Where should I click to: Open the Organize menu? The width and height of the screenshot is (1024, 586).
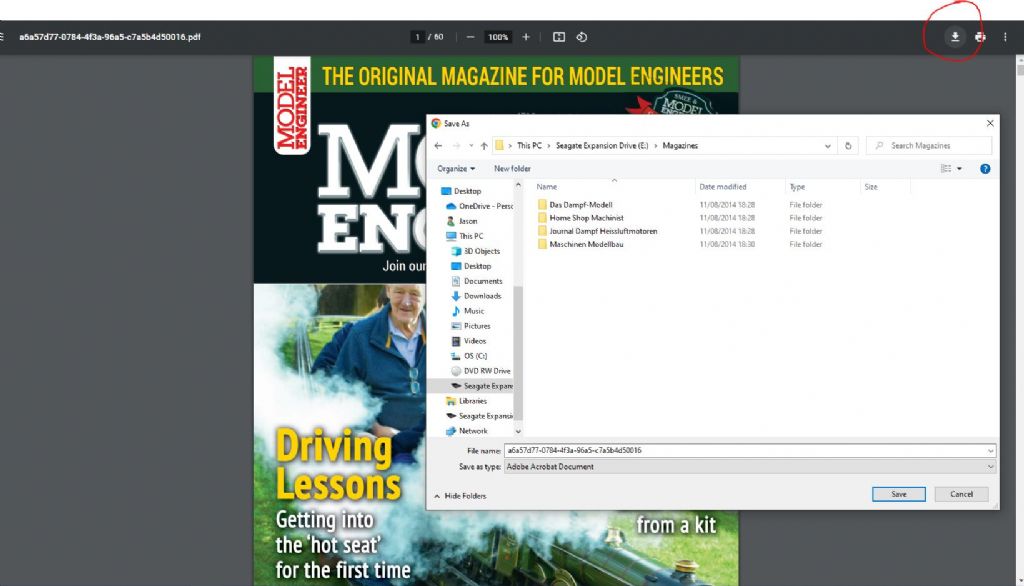[456, 169]
